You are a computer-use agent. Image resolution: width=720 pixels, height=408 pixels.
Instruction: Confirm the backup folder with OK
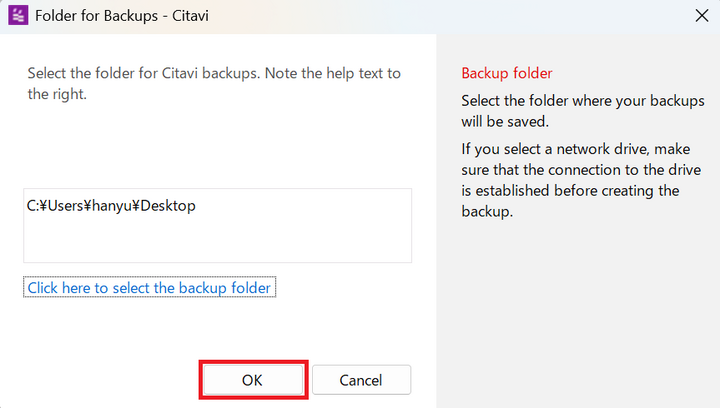click(253, 380)
